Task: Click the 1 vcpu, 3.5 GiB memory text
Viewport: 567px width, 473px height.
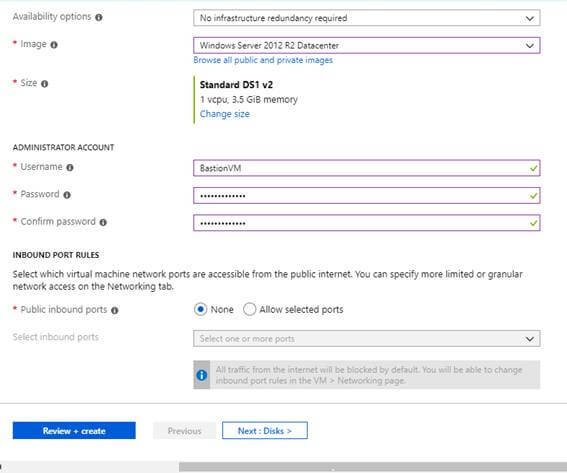Action: (x=249, y=99)
